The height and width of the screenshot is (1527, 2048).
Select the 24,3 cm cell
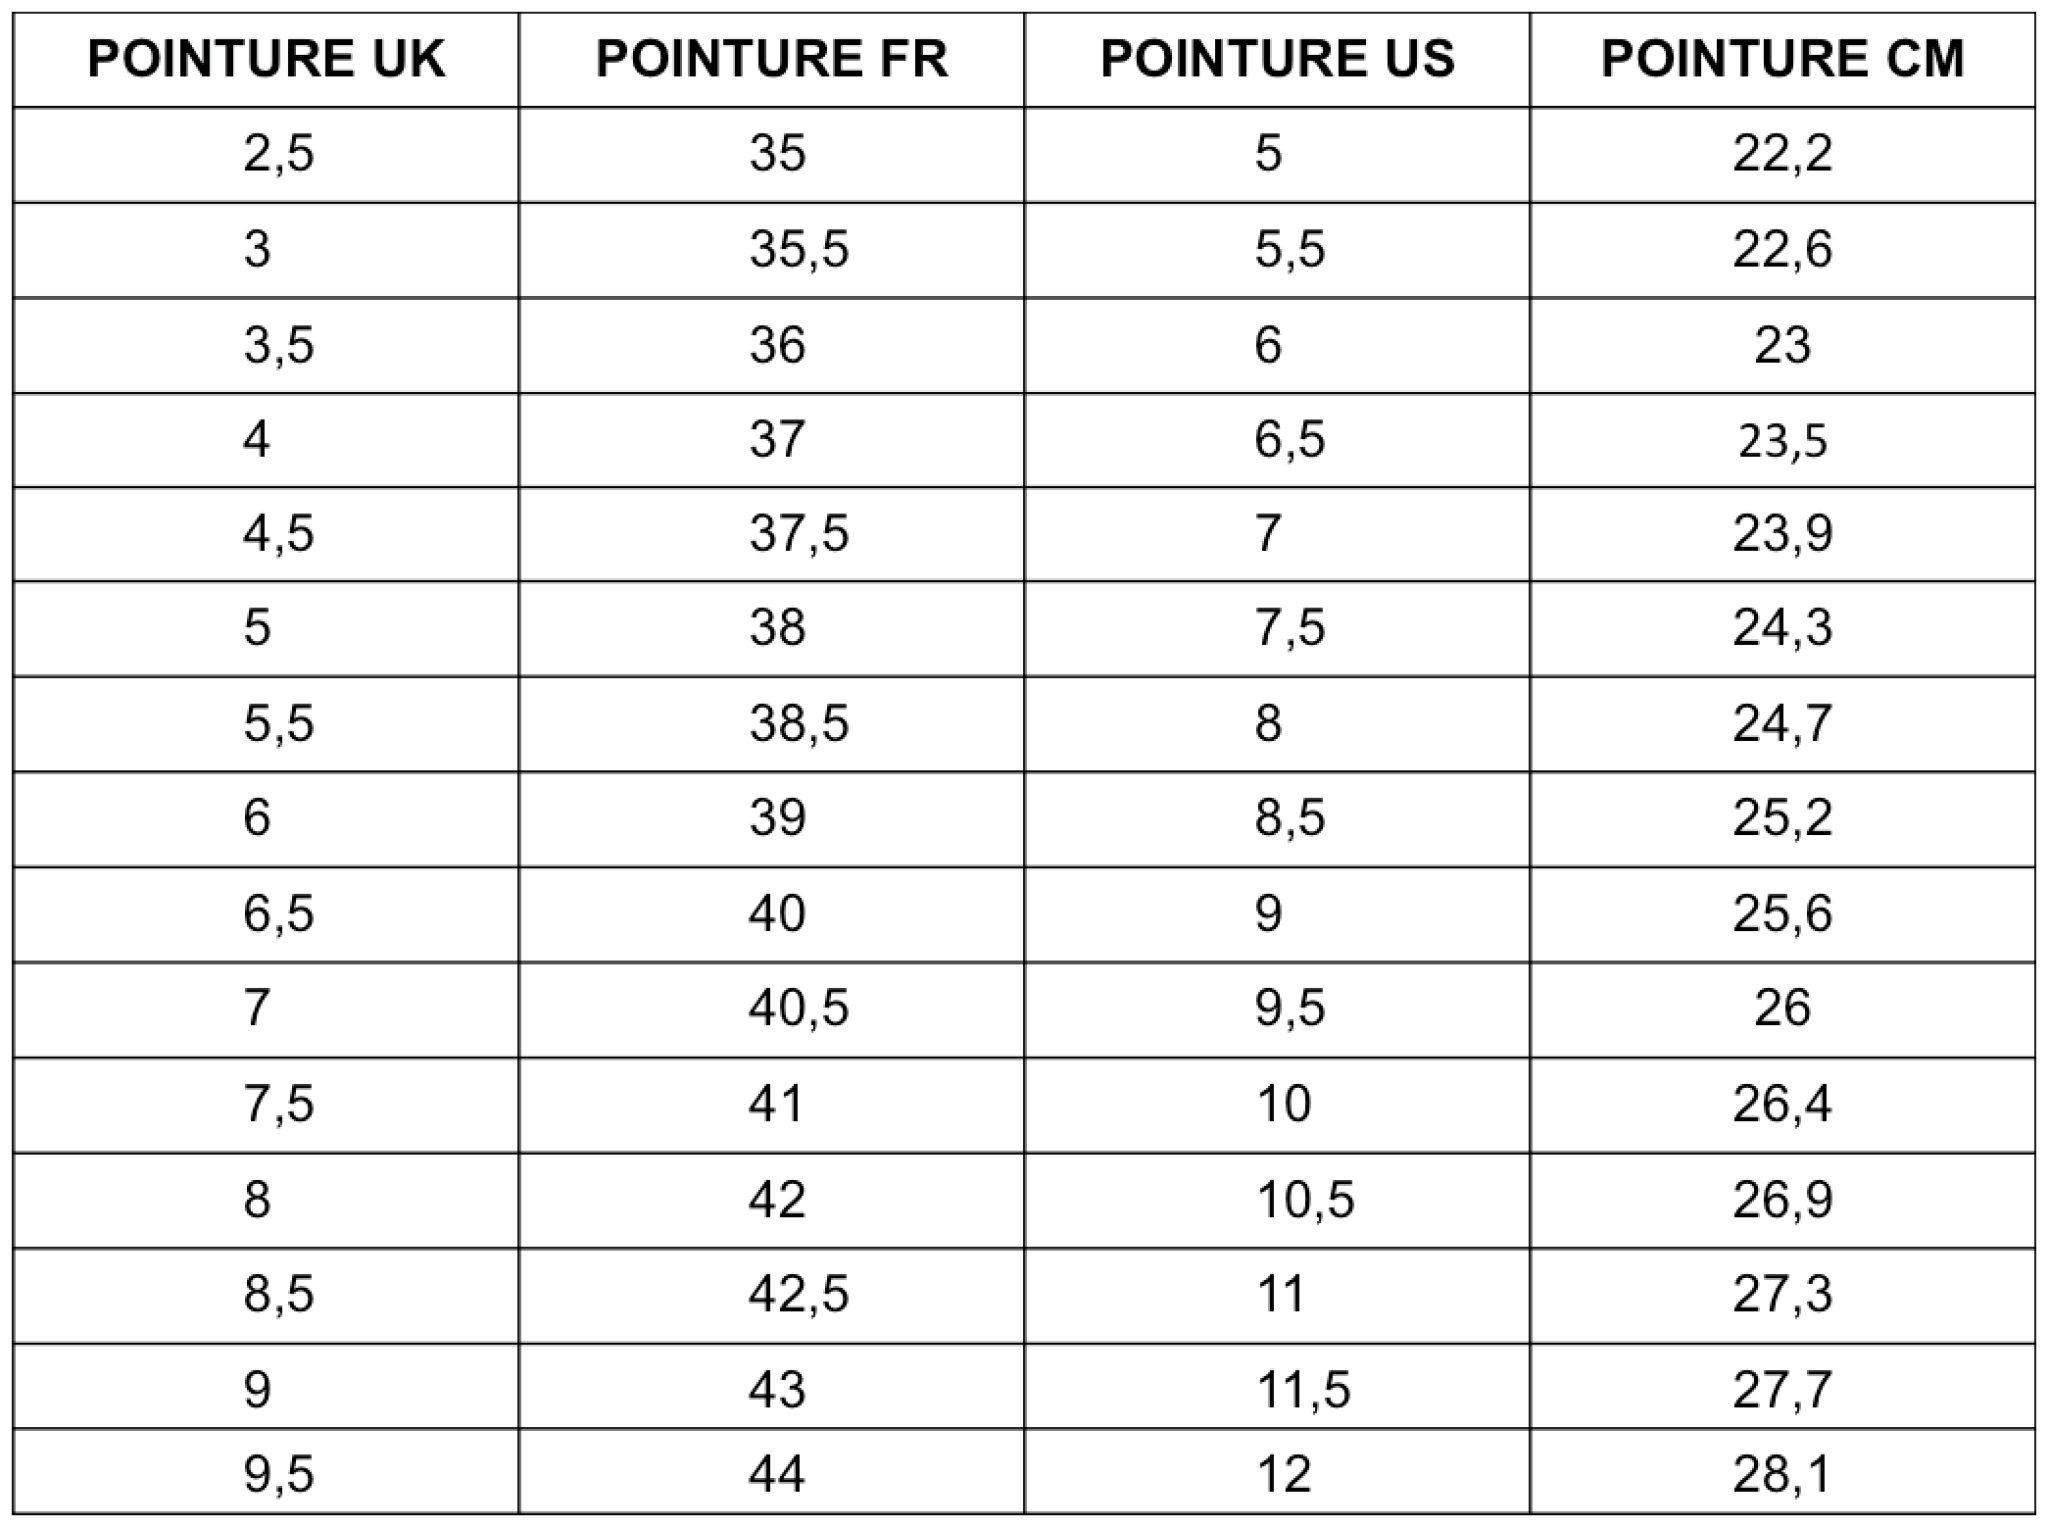[x=1782, y=628]
